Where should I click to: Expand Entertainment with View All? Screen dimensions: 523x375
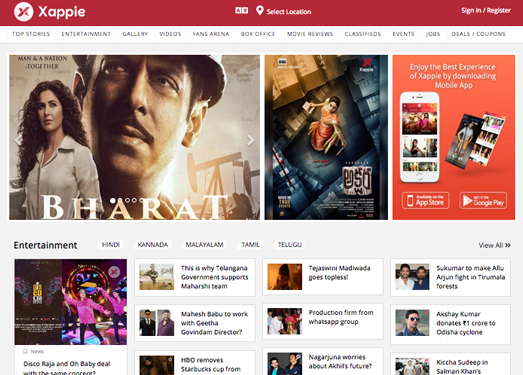tap(494, 245)
